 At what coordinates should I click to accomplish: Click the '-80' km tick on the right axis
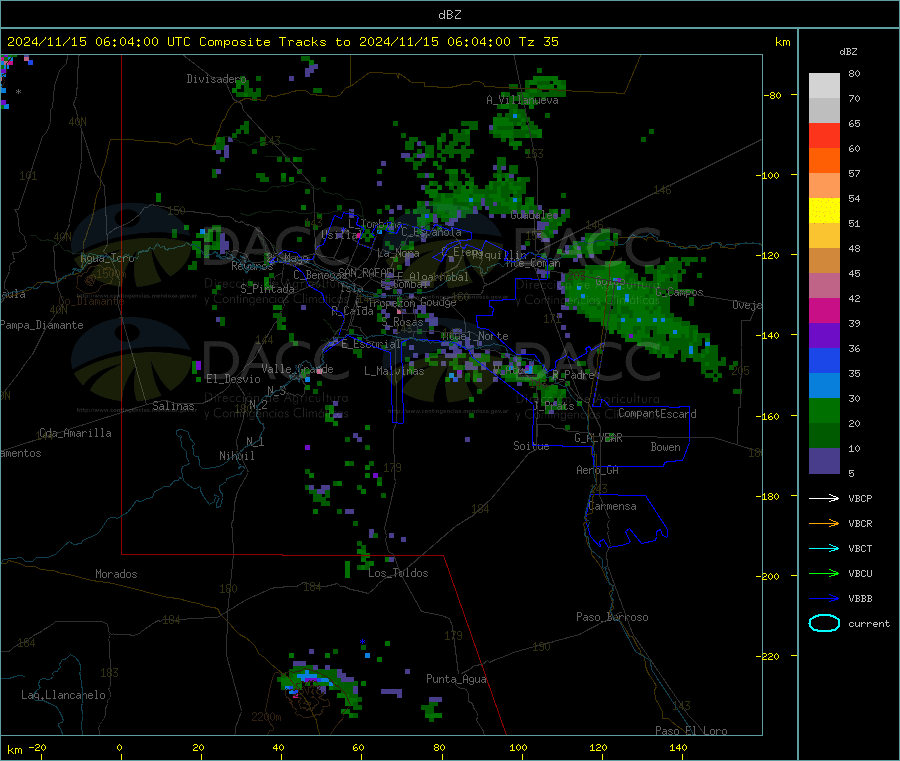(773, 95)
